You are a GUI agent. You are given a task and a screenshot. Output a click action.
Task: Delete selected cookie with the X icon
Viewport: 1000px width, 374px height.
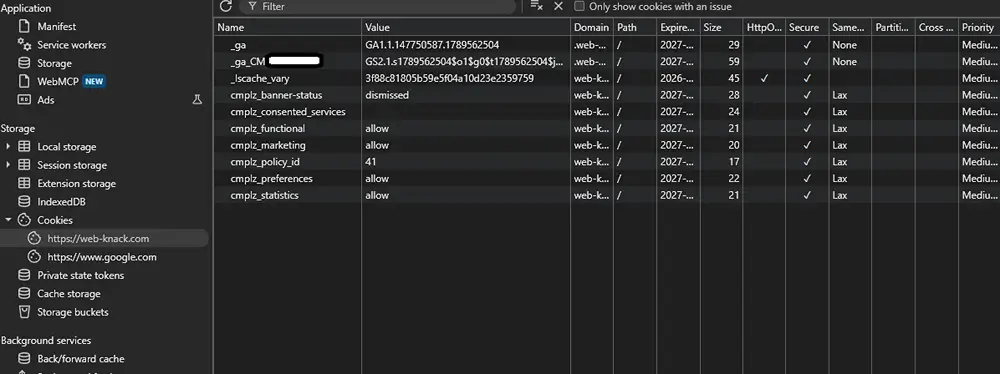558,6
